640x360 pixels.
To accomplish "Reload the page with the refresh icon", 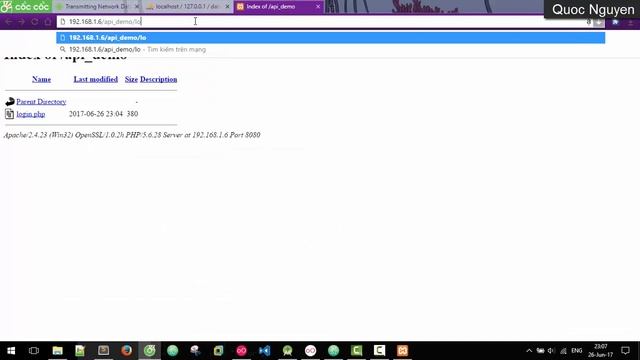I will click(x=35, y=22).
